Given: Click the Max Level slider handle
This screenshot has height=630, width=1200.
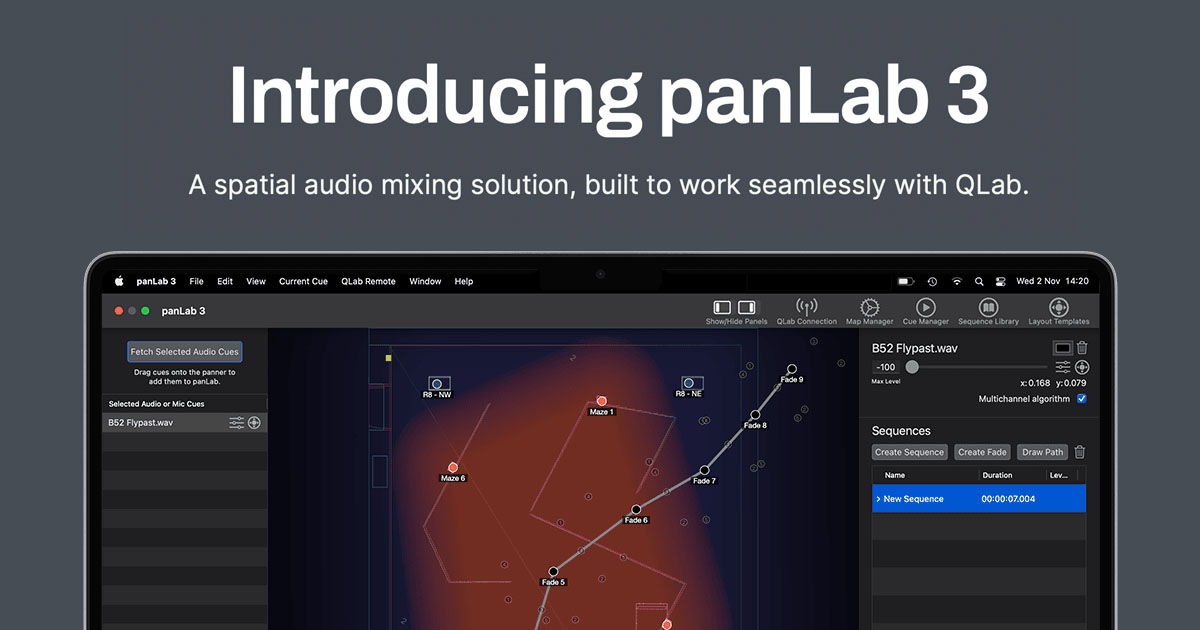Looking at the screenshot, I should click(x=911, y=367).
